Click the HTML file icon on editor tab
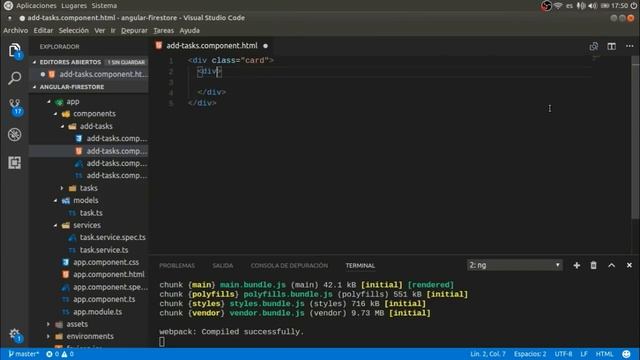This screenshot has width=640, height=360. click(x=159, y=45)
